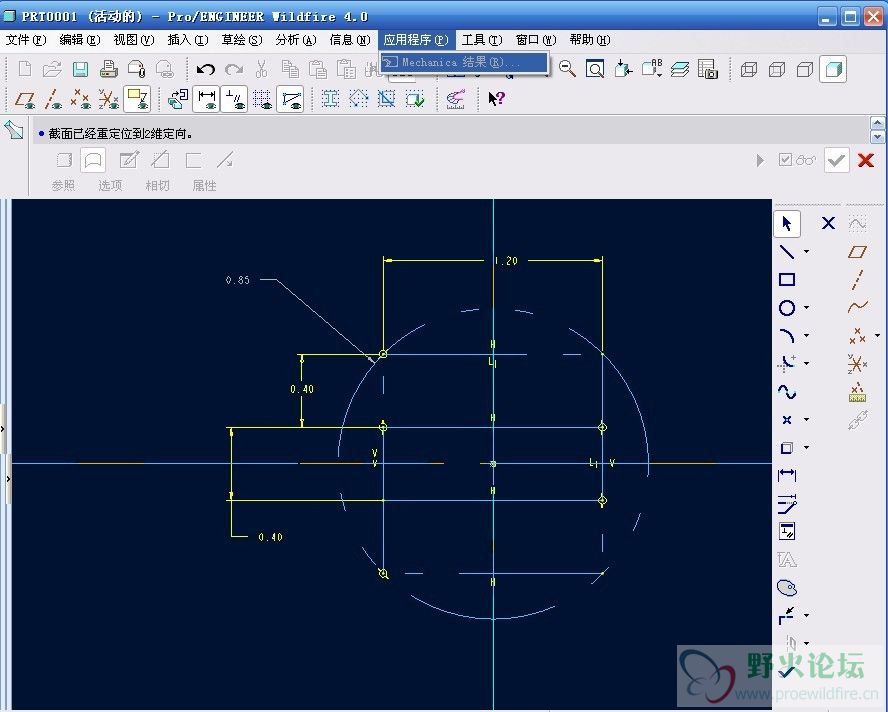Select the modify dimensions tool
888x712 pixels.
tap(787, 504)
